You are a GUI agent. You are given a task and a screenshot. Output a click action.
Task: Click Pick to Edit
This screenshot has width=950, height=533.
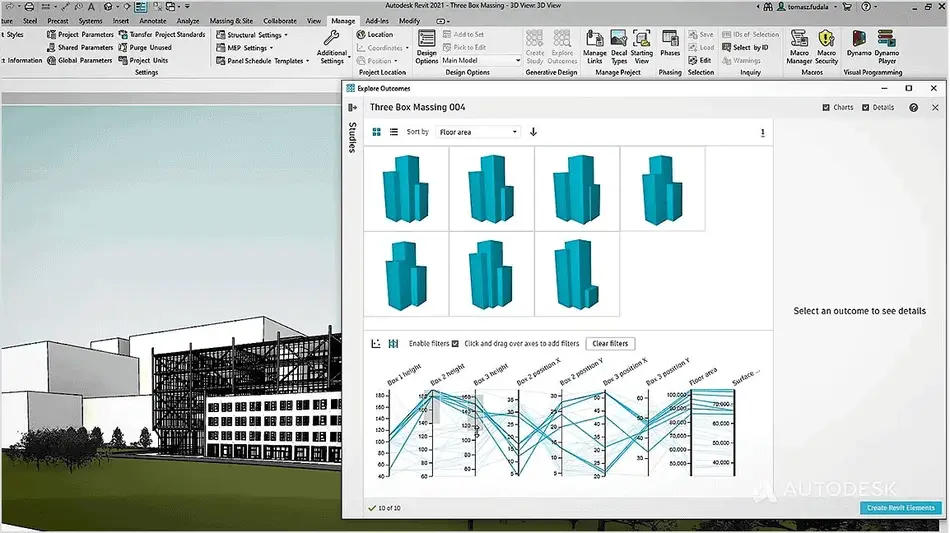(x=464, y=47)
